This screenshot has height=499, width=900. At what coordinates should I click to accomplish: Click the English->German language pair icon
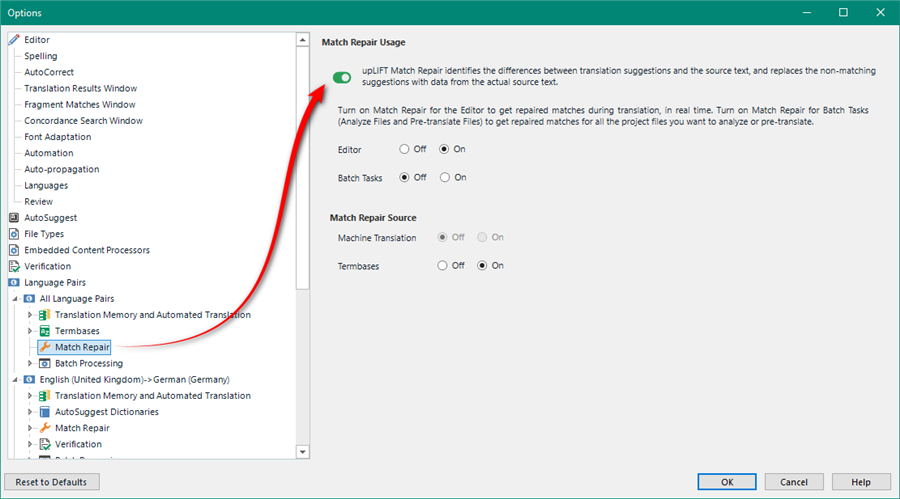[x=29, y=380]
